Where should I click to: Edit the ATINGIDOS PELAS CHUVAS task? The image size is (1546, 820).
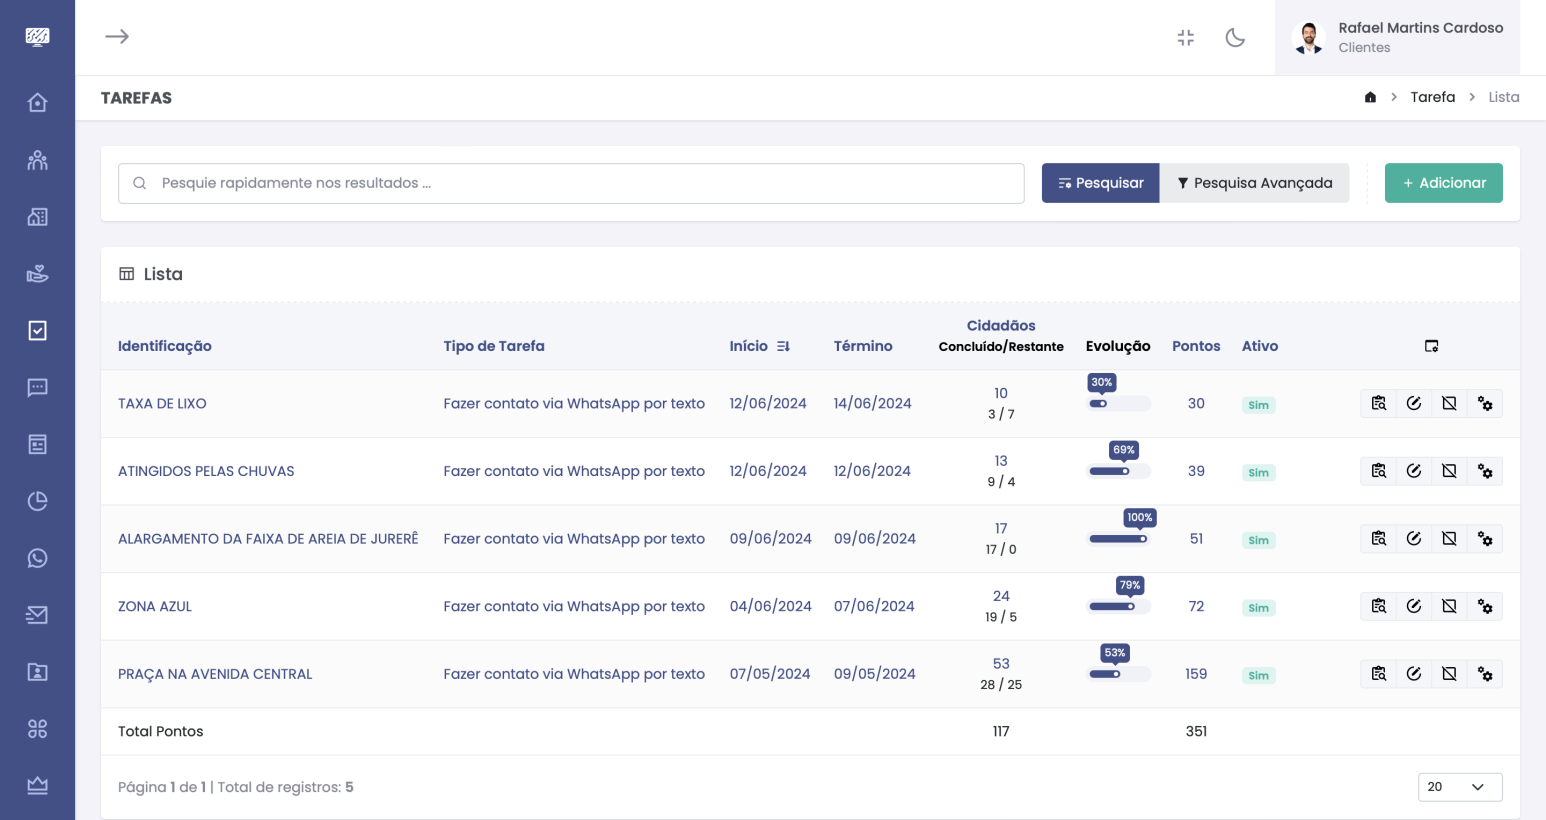pyautogui.click(x=1414, y=471)
